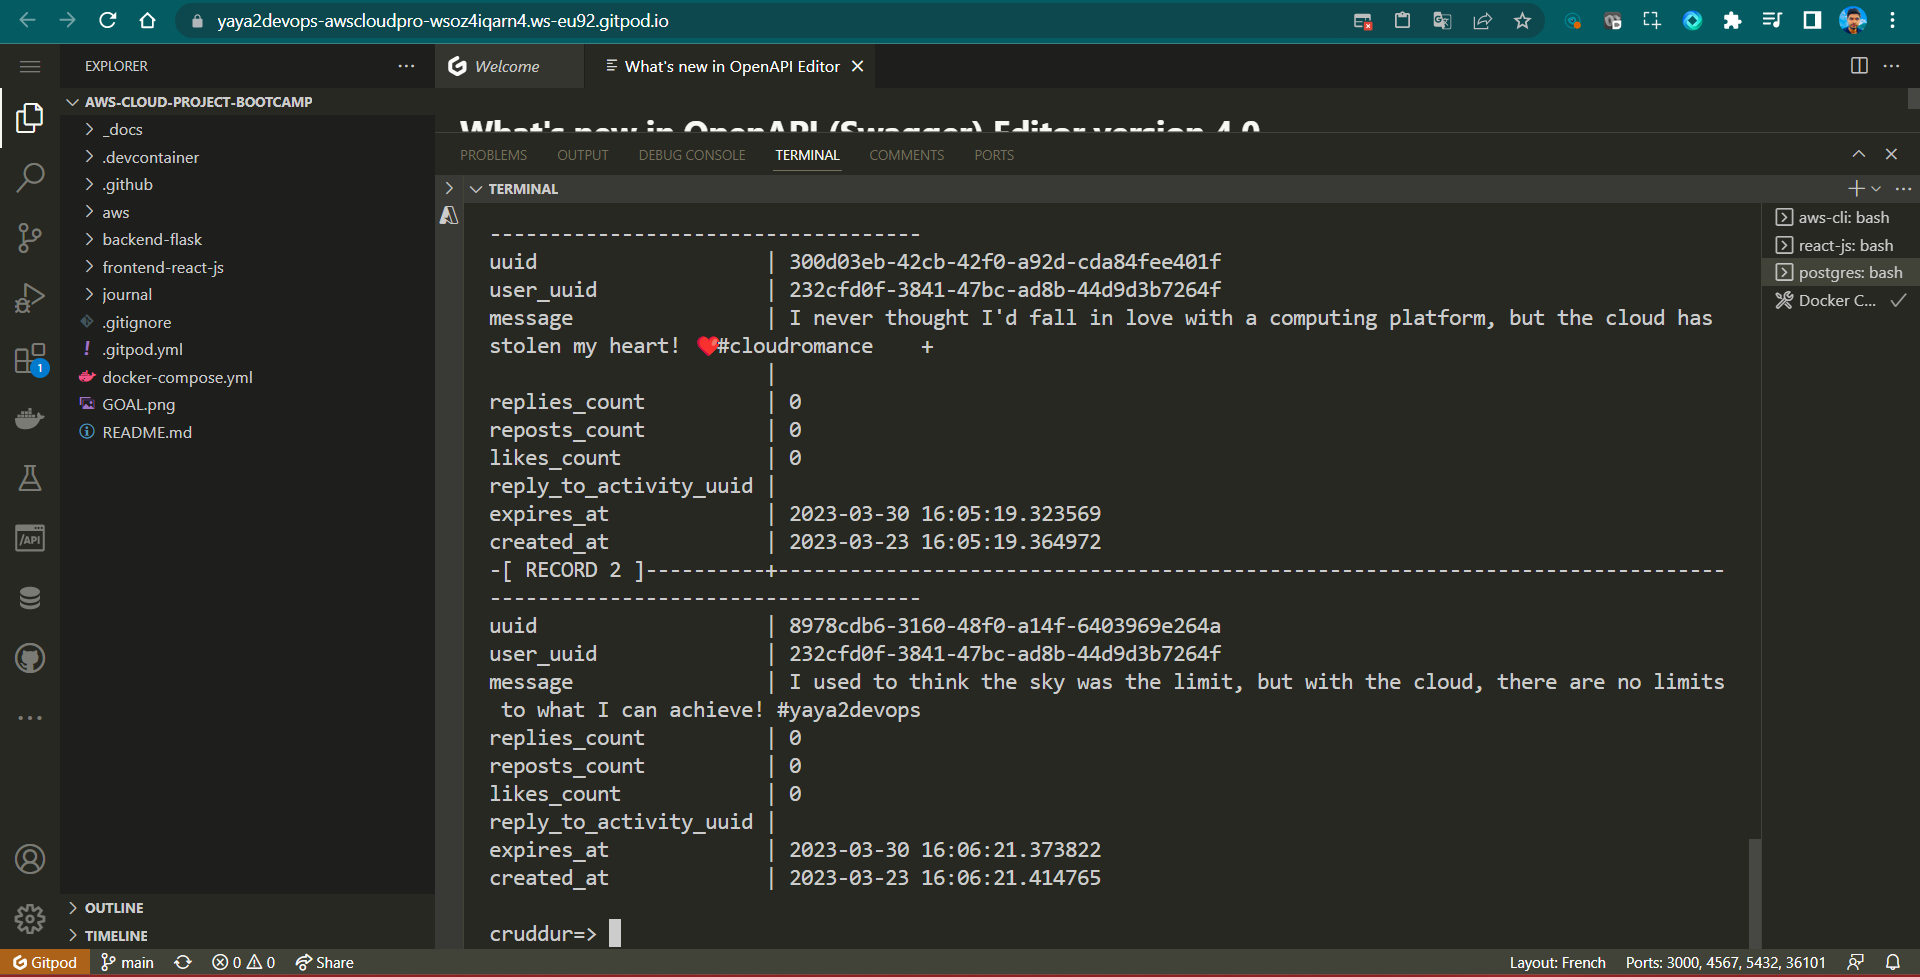Close the bottom panel
Viewport: 1920px width, 977px height.
[1891, 154]
